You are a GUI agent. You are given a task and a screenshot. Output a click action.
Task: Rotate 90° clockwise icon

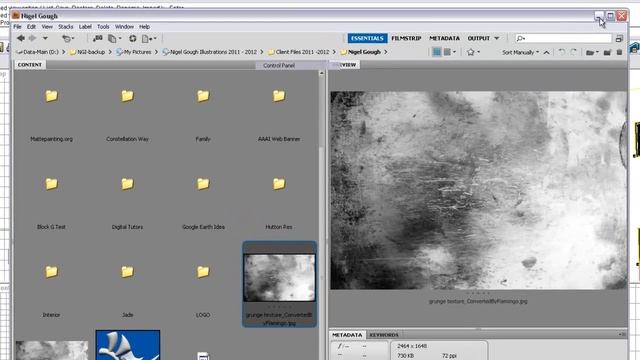[x=573, y=52]
